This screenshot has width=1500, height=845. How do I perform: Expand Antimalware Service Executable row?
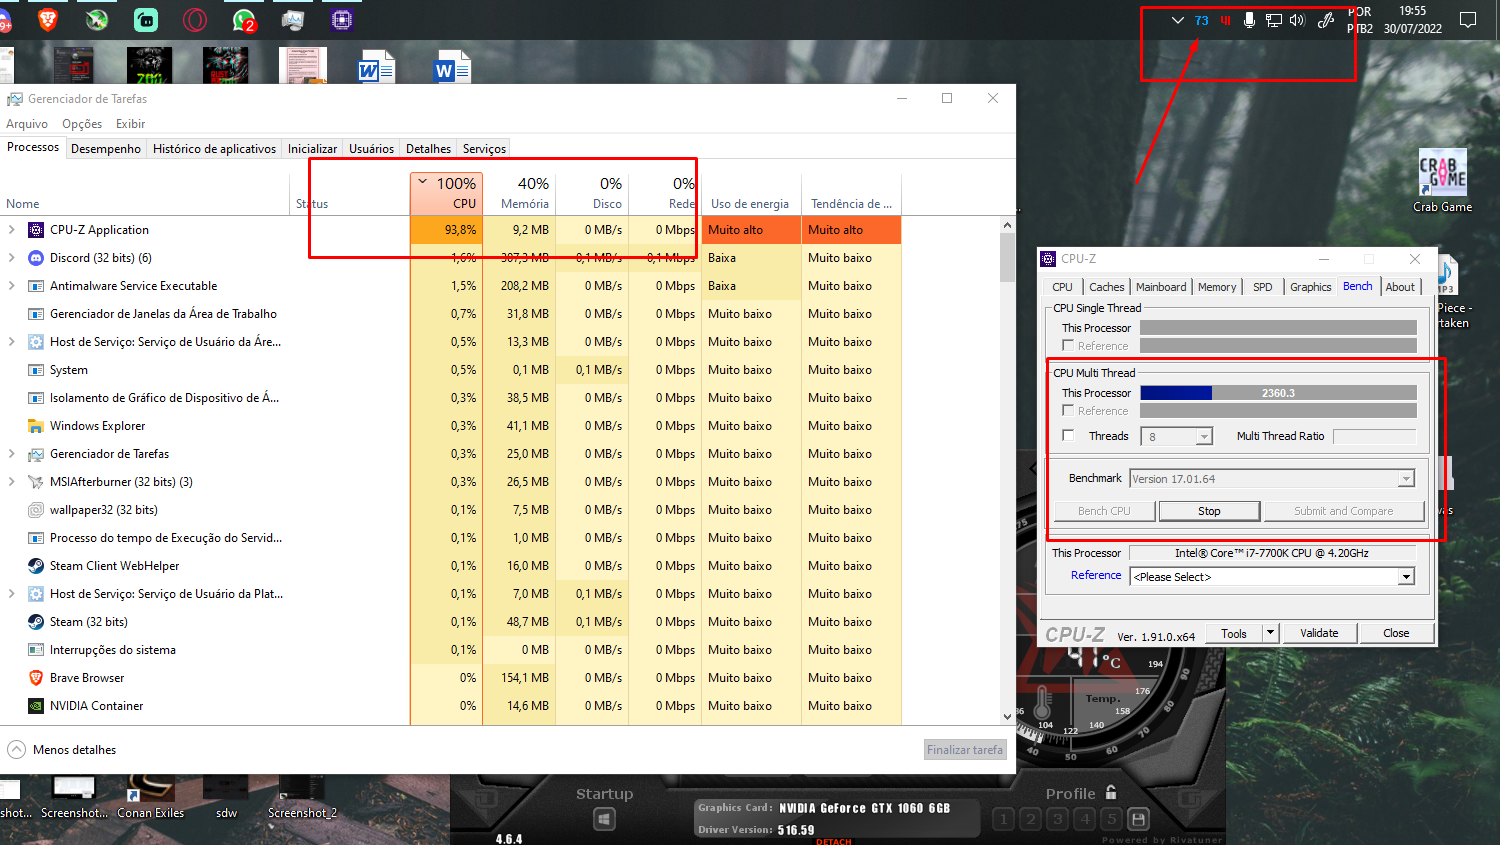tap(12, 286)
